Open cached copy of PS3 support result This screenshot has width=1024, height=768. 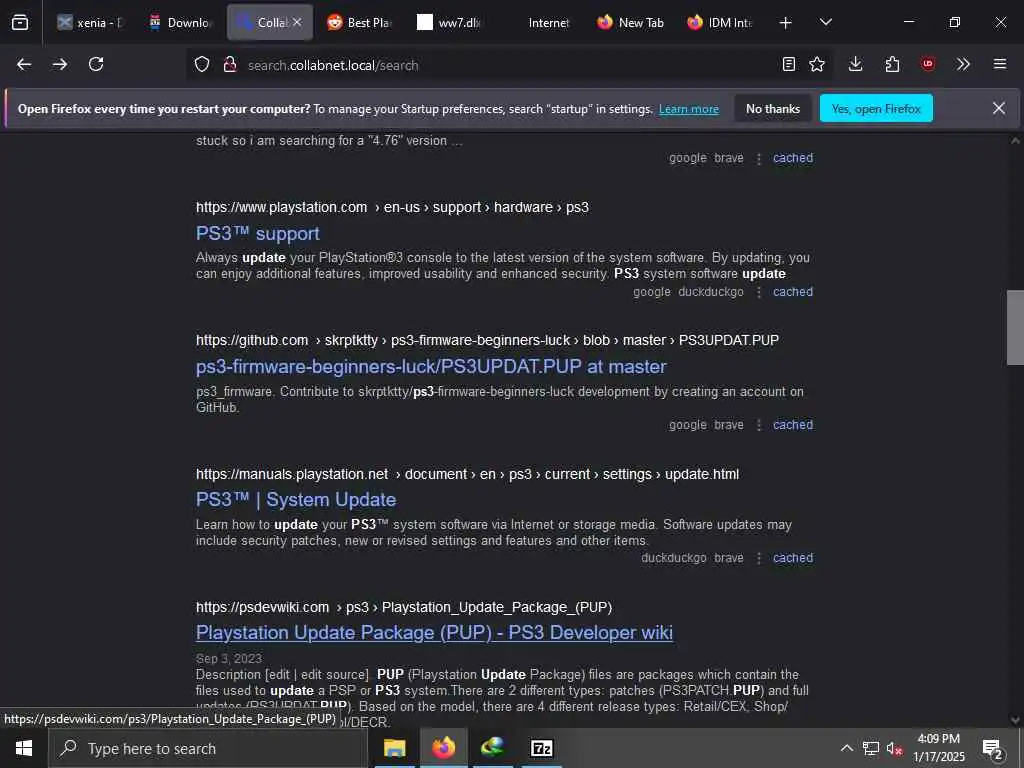(x=793, y=292)
